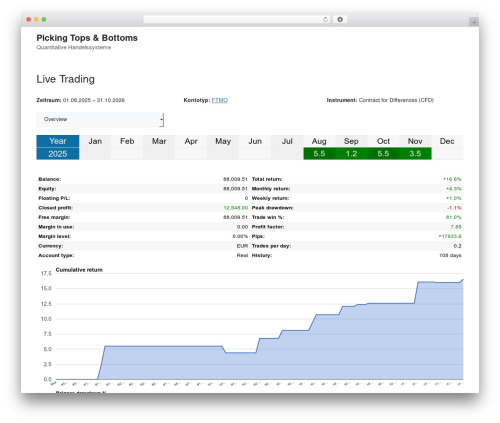Click the Profit factor value 7.88
The height and width of the screenshot is (423, 500).
[x=456, y=227]
